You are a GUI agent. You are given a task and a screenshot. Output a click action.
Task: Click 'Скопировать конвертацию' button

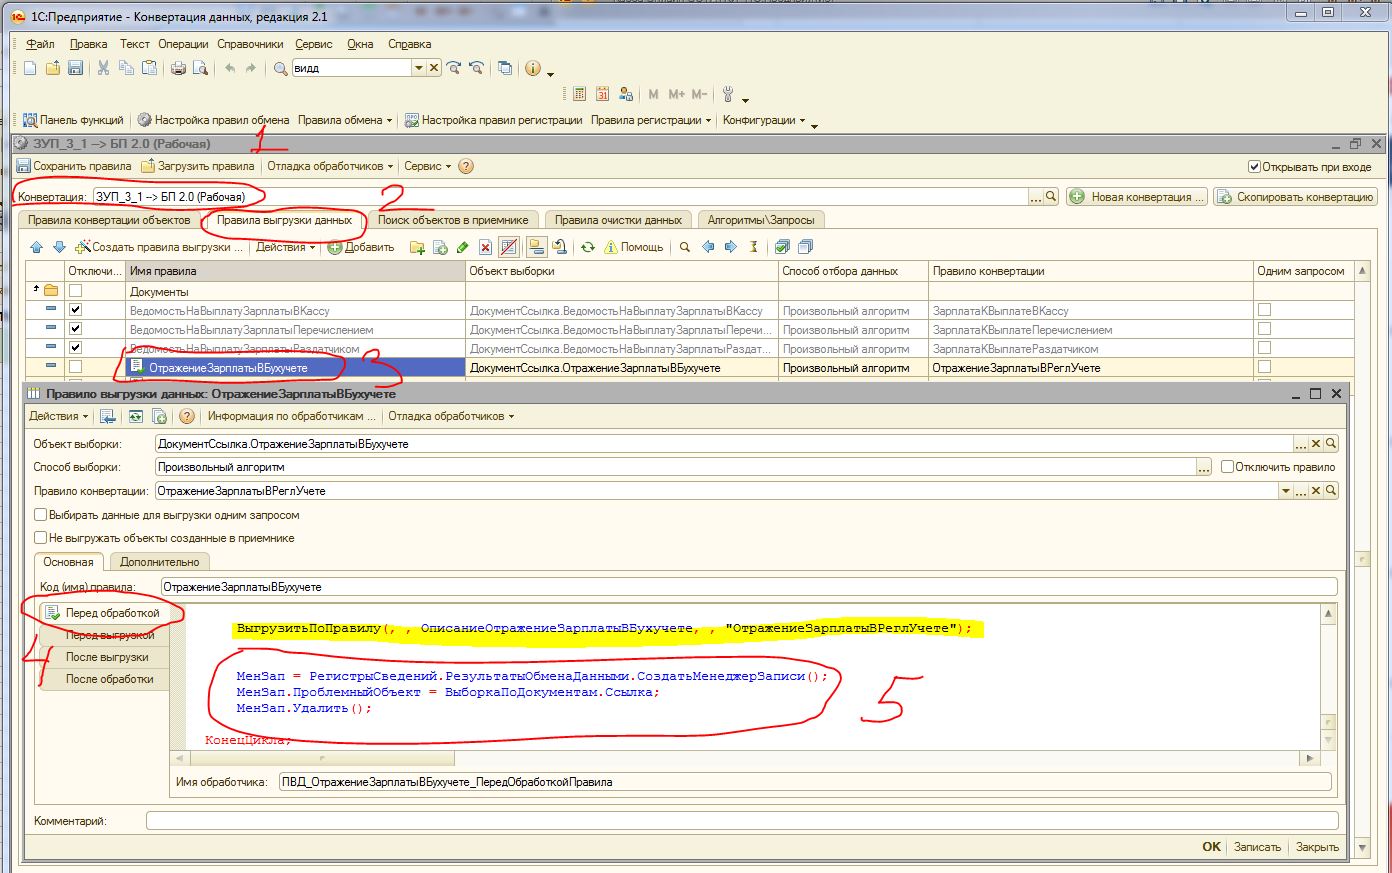pos(1295,197)
